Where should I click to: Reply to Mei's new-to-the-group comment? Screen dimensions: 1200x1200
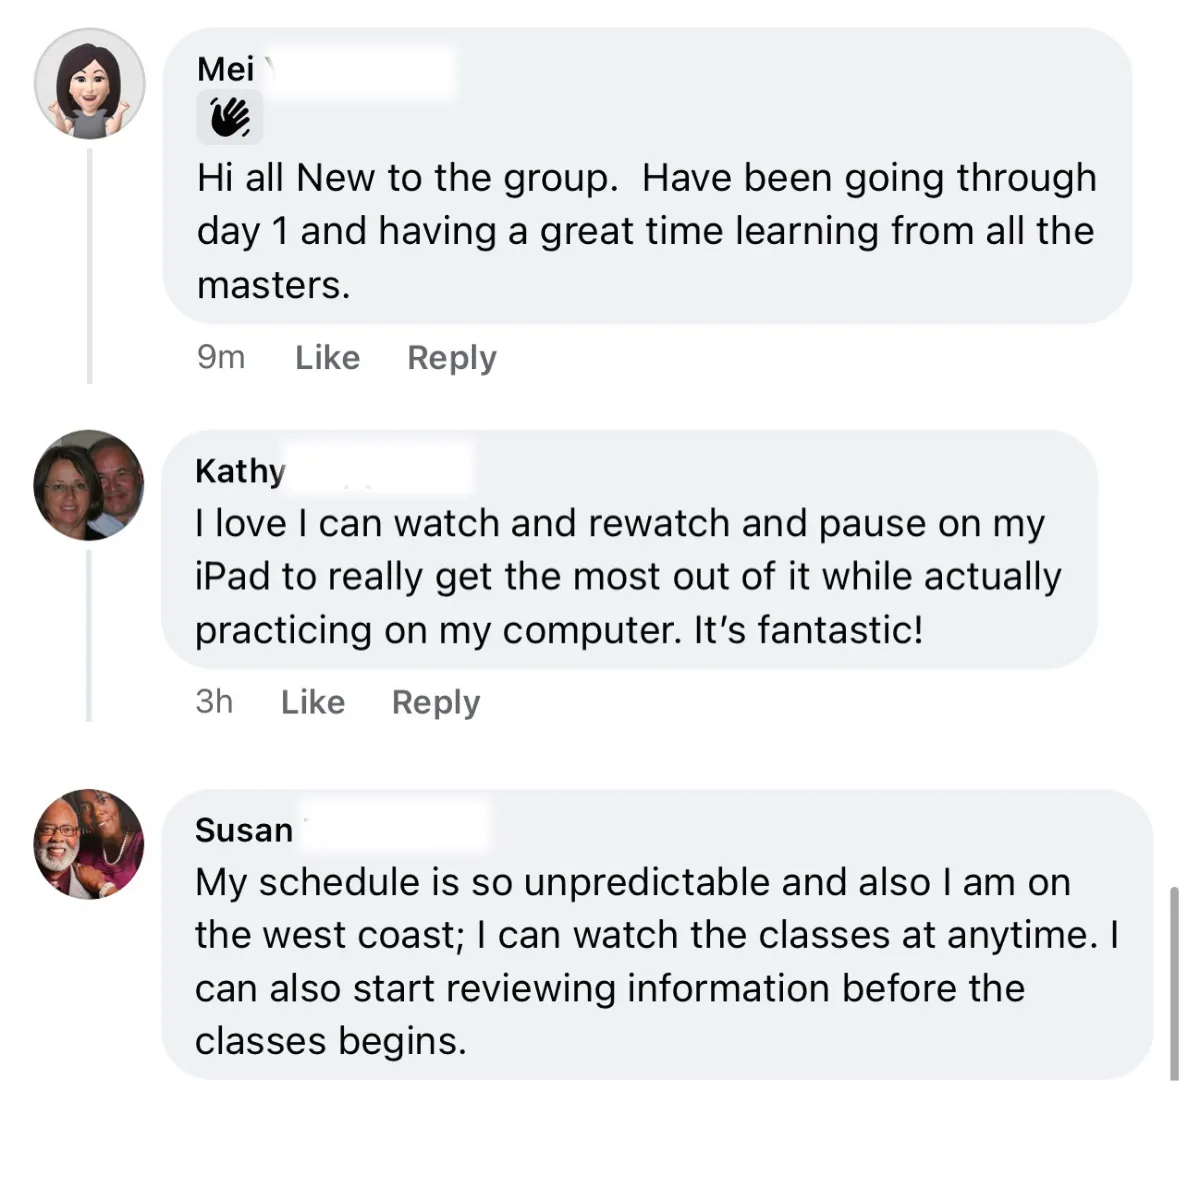click(451, 357)
